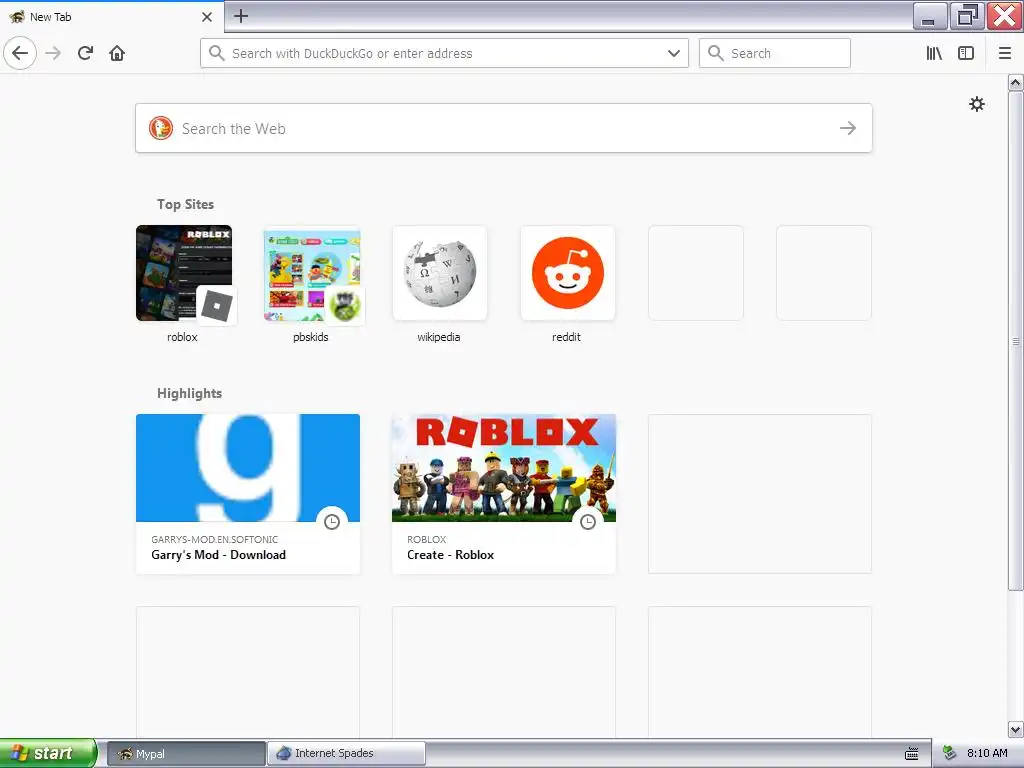This screenshot has width=1024, height=768.
Task: Minimize the Mypal browser window
Action: click(x=929, y=16)
